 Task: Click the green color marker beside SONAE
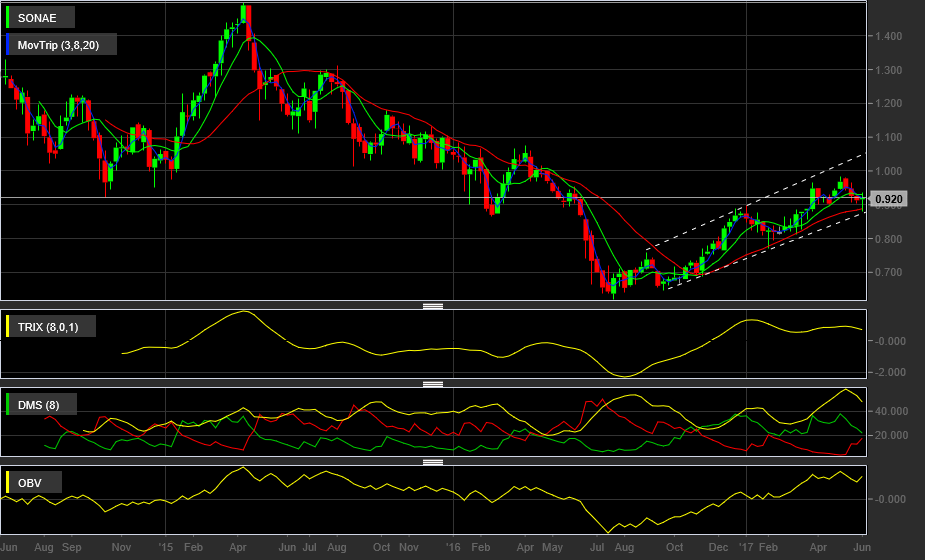pyautogui.click(x=8, y=18)
